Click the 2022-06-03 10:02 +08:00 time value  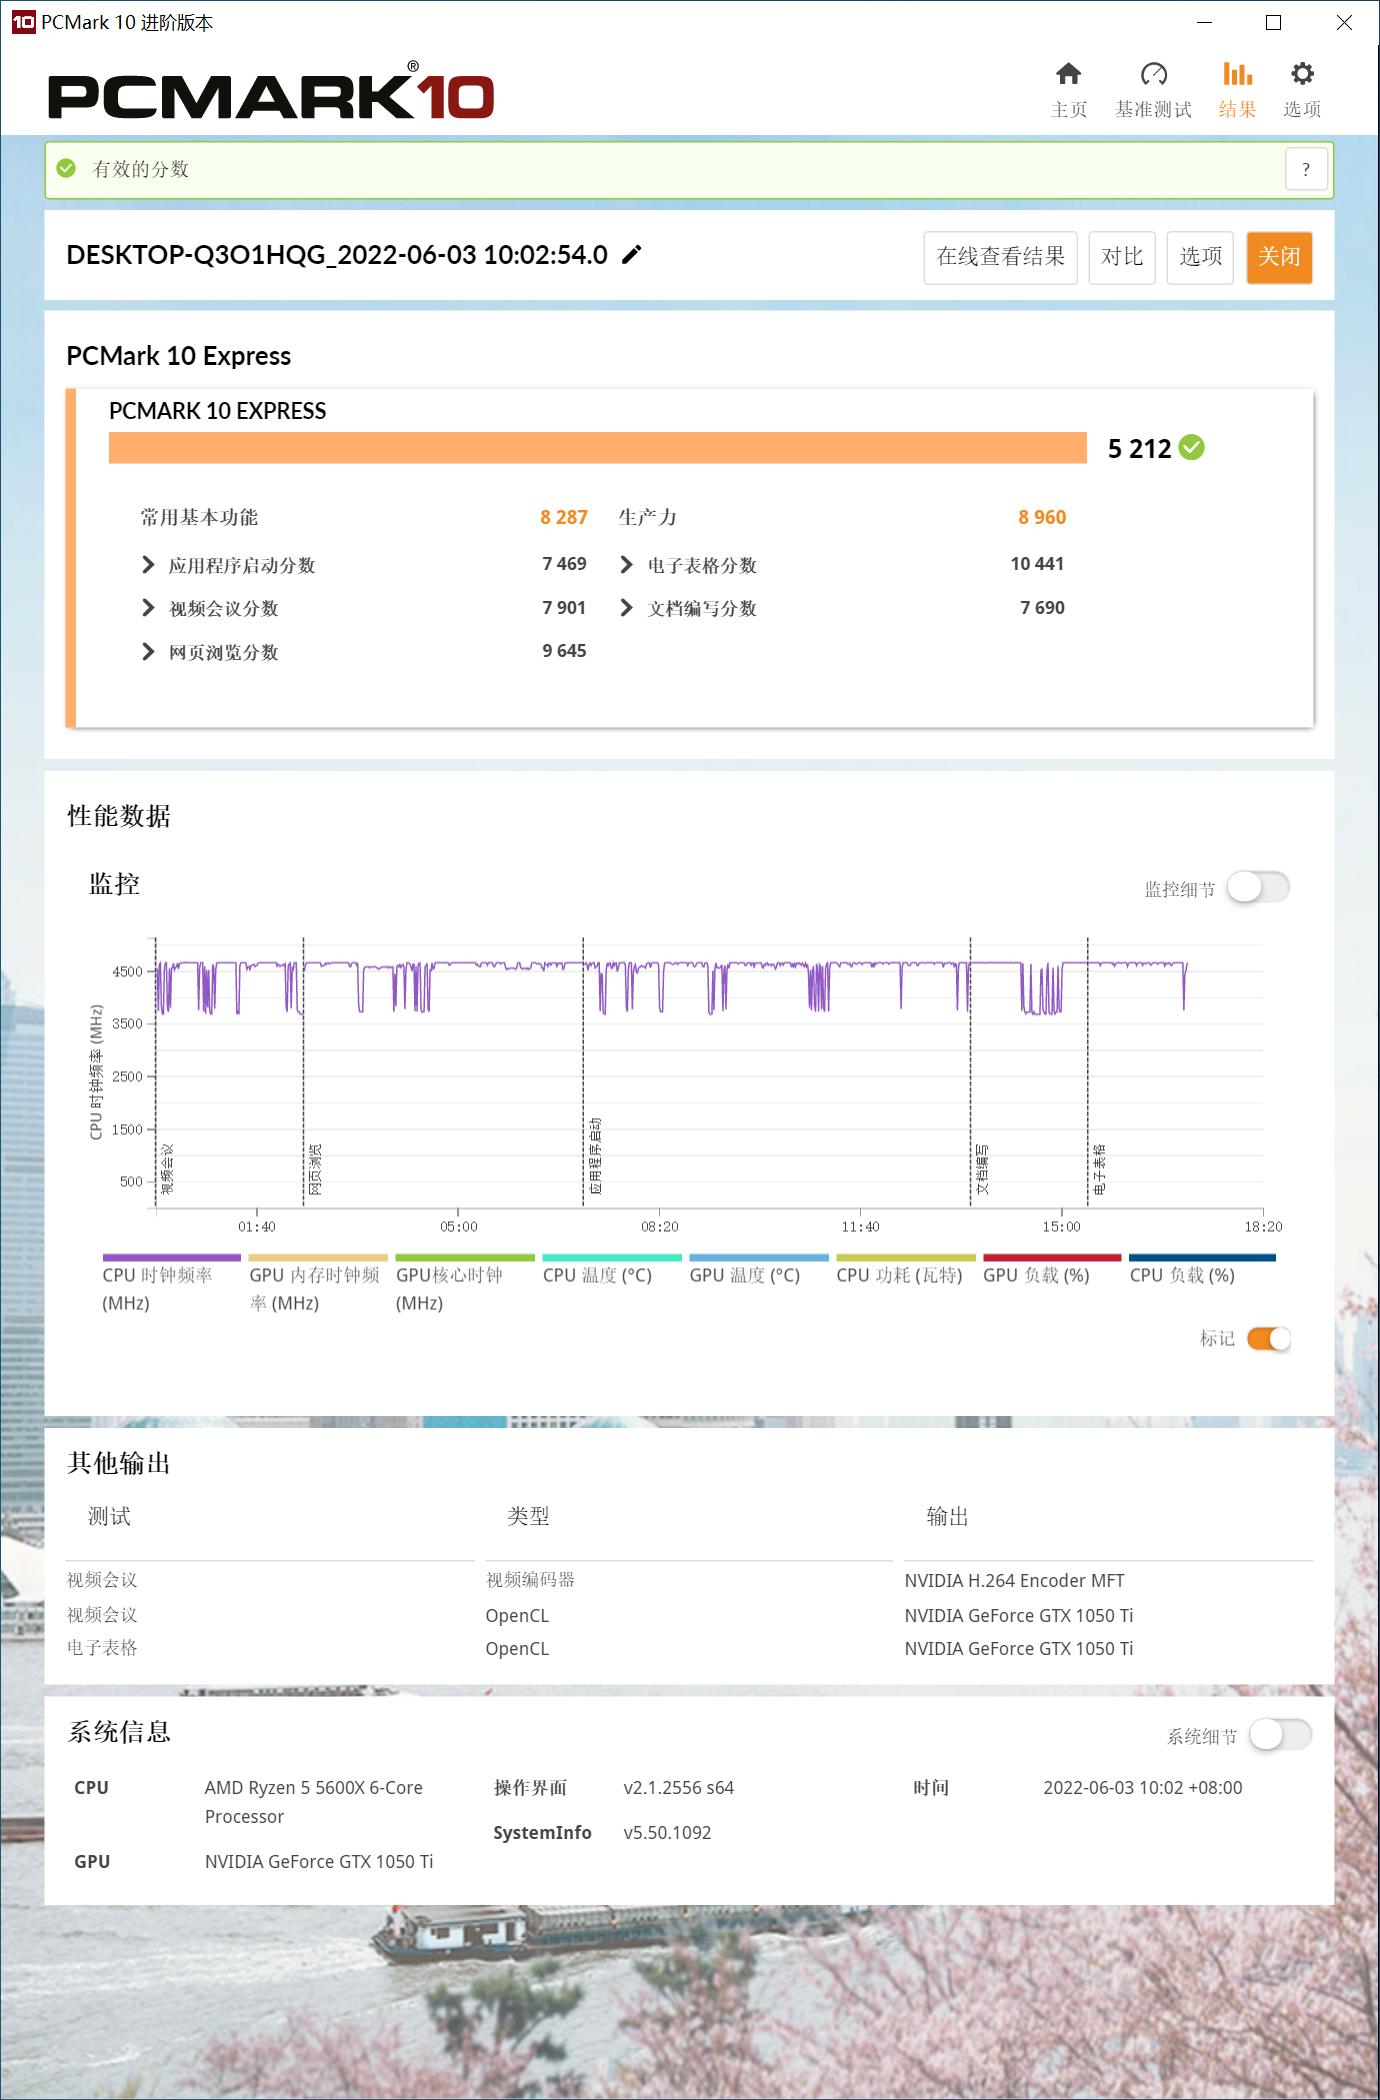coord(1143,1788)
